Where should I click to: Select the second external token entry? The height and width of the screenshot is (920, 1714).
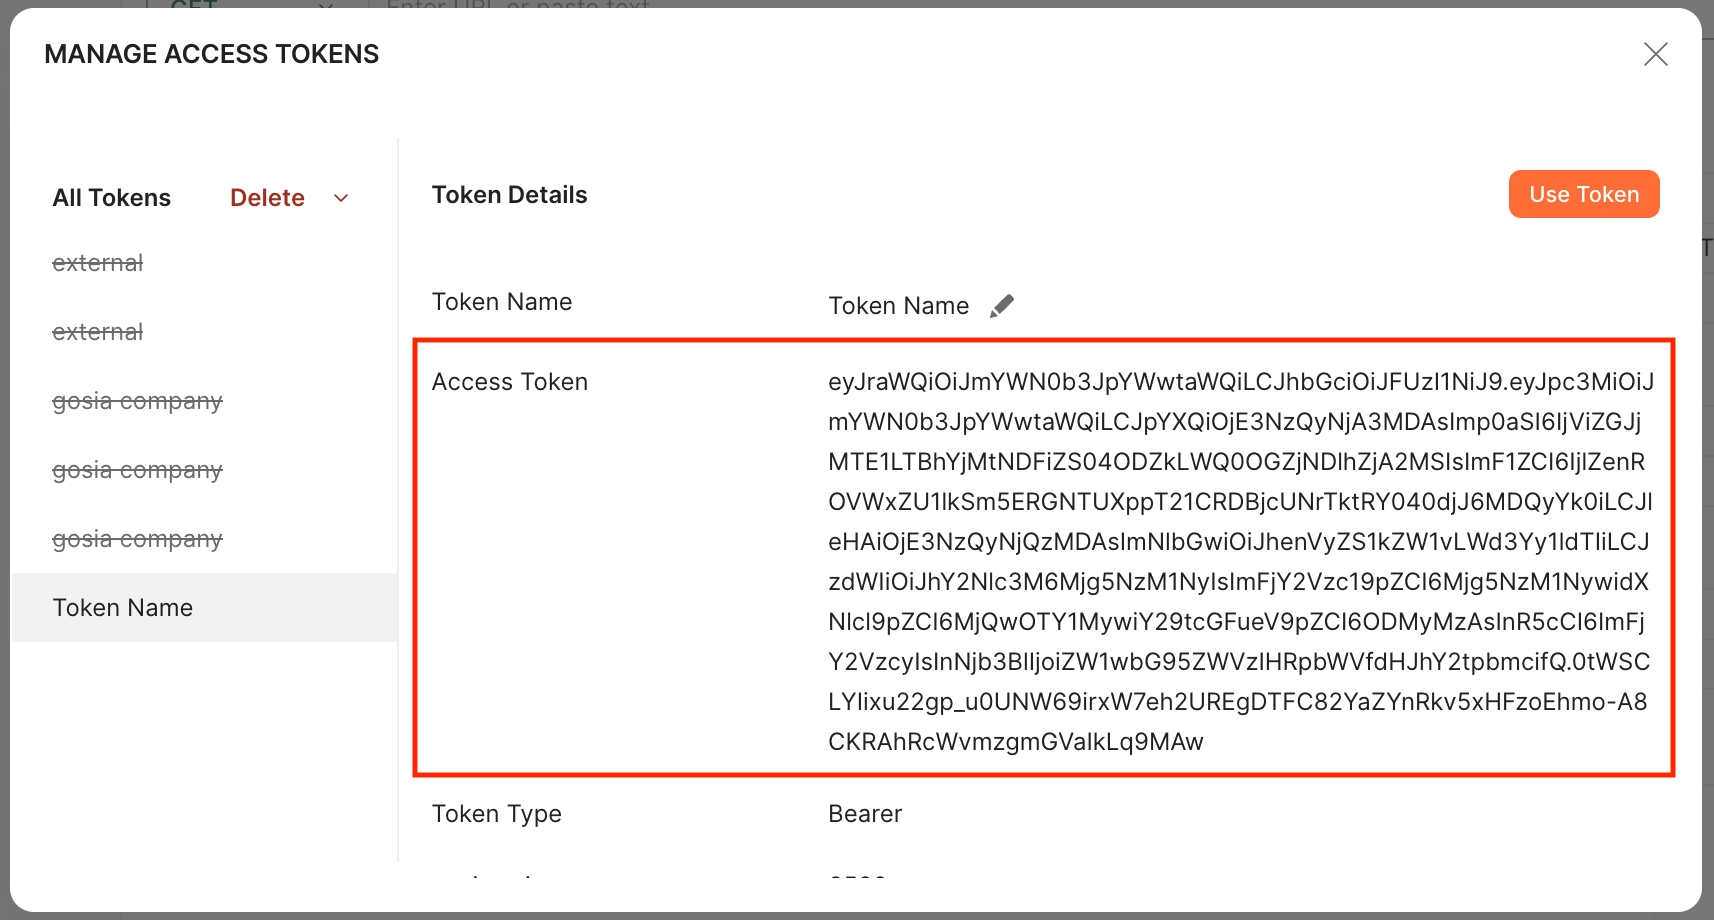click(98, 332)
